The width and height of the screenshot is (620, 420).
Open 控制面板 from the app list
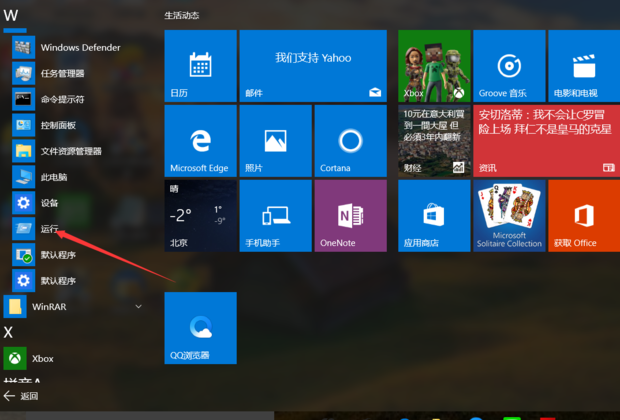pyautogui.click(x=58, y=125)
